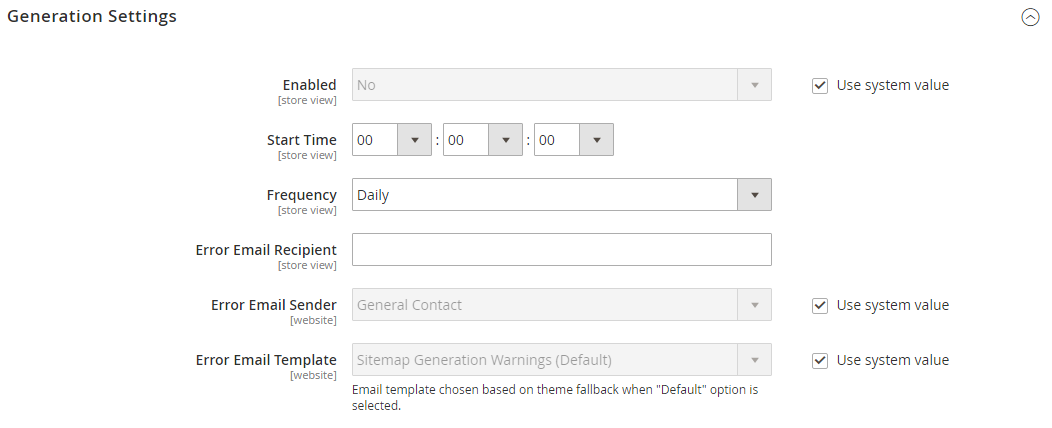
Task: Collapse the Generation Settings section icon
Action: [x=1030, y=17]
